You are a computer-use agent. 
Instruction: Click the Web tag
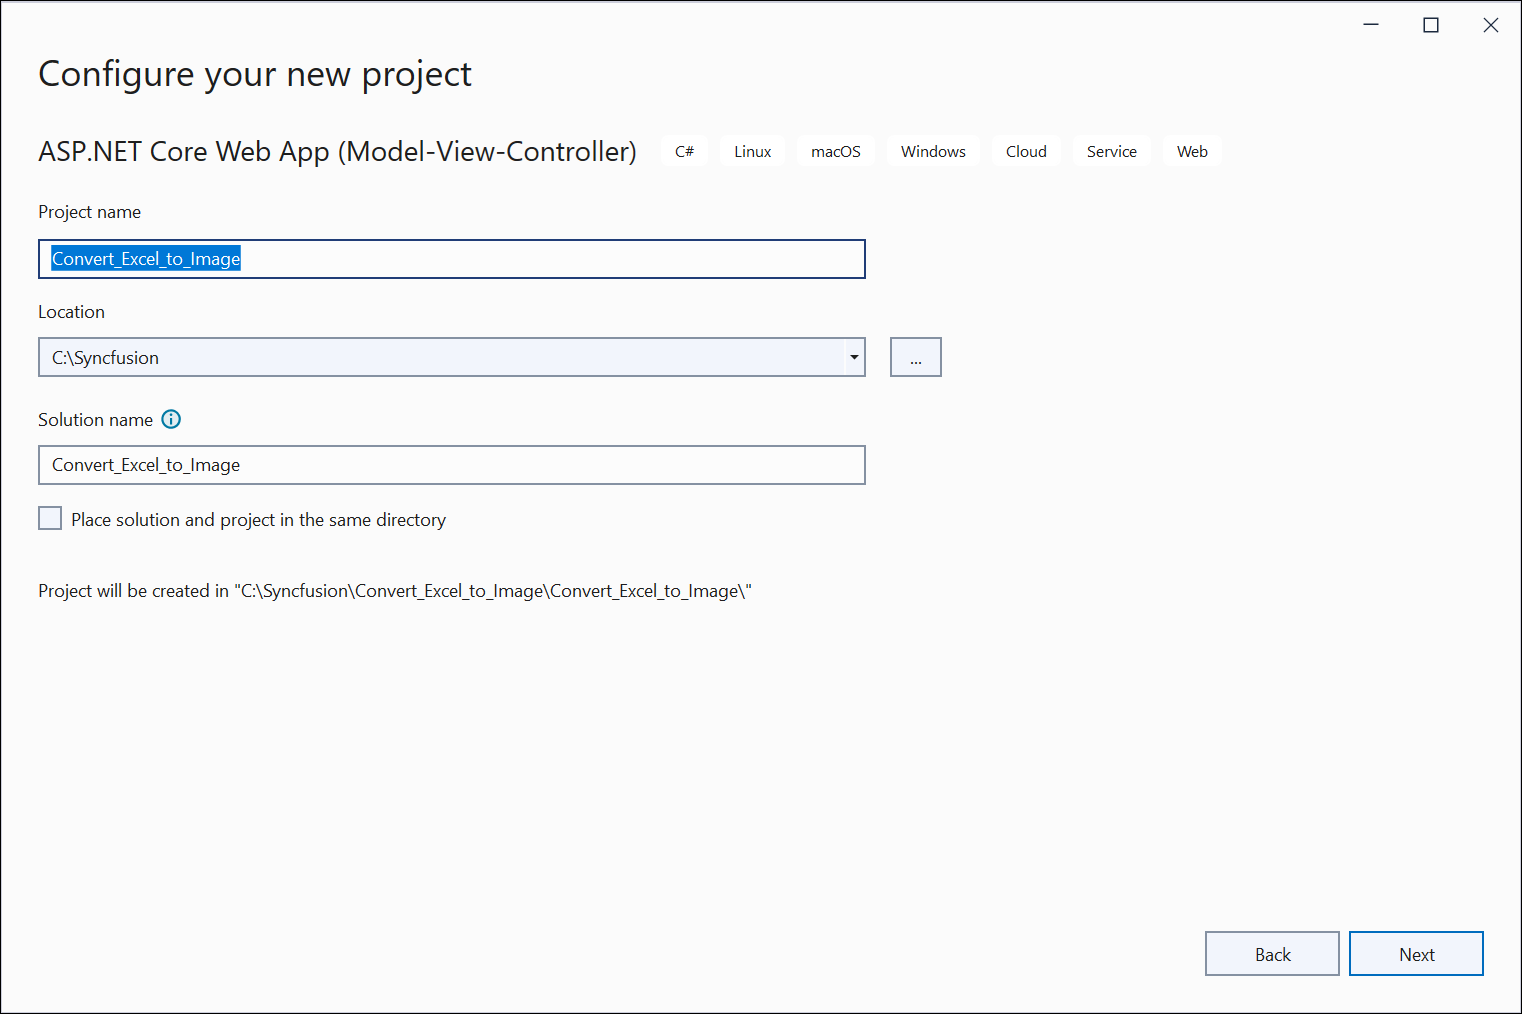pos(1192,151)
